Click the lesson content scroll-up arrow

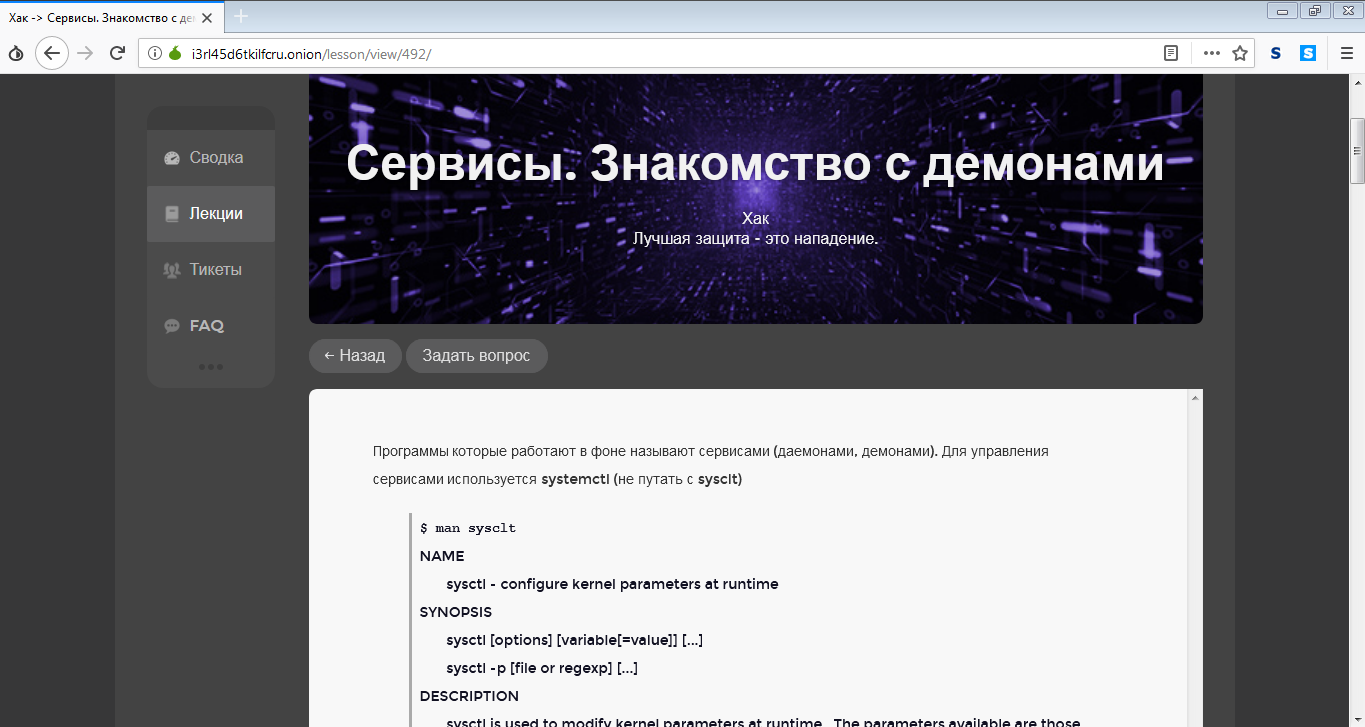pos(1194,398)
